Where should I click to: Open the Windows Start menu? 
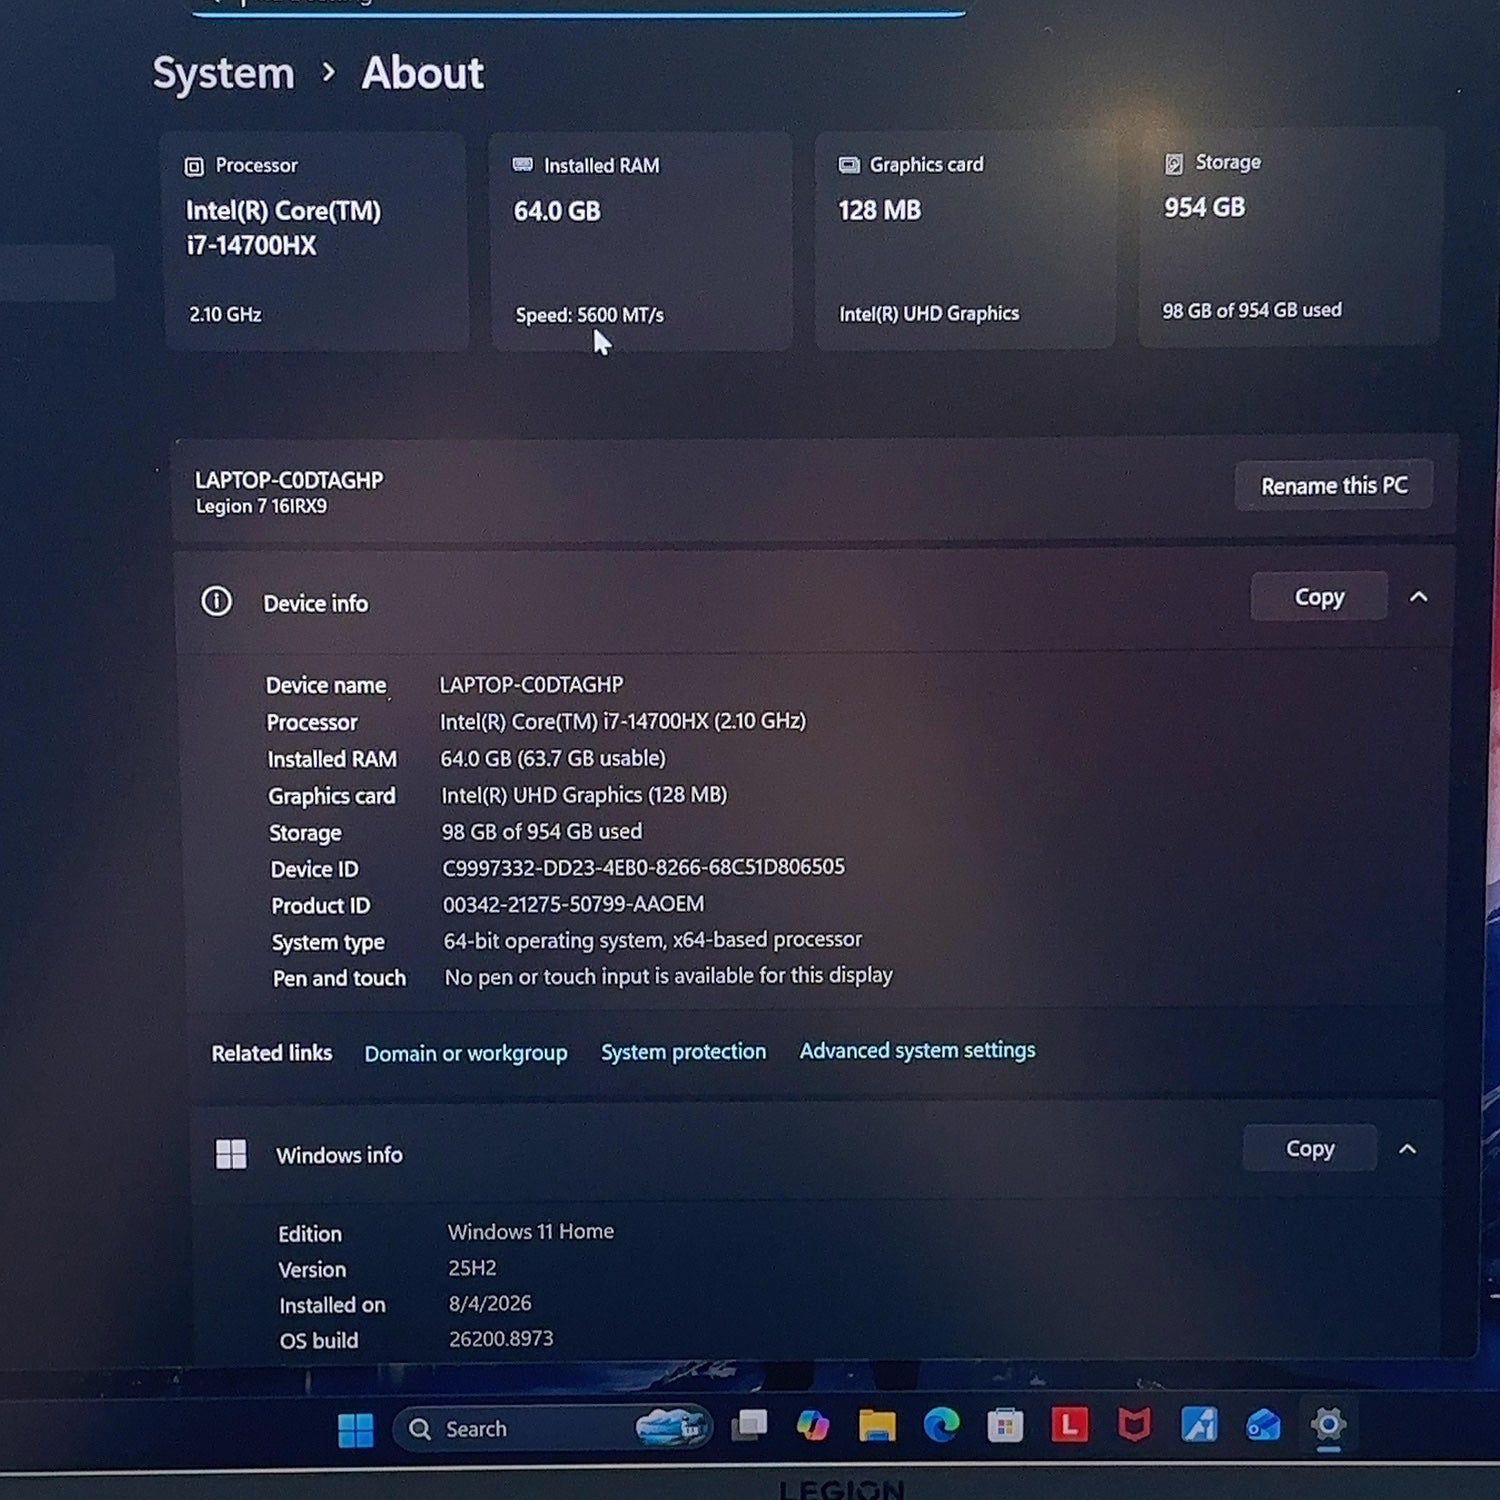[355, 1430]
